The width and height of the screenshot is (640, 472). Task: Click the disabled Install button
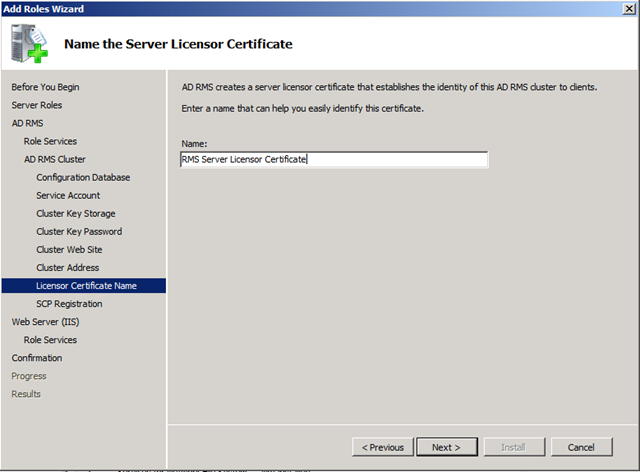click(x=513, y=447)
